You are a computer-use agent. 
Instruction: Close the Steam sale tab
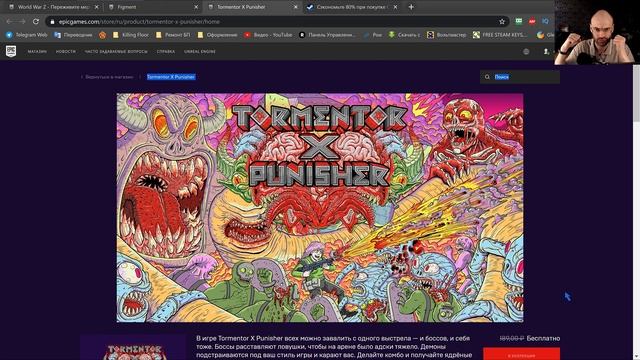tap(395, 7)
